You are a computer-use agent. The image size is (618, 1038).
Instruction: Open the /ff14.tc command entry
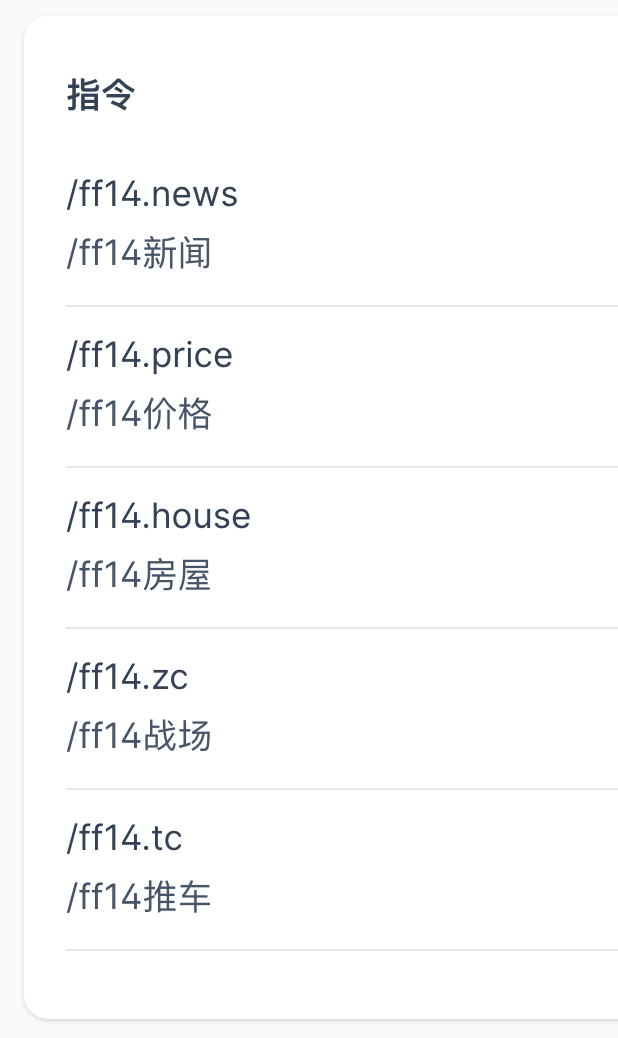pos(124,838)
